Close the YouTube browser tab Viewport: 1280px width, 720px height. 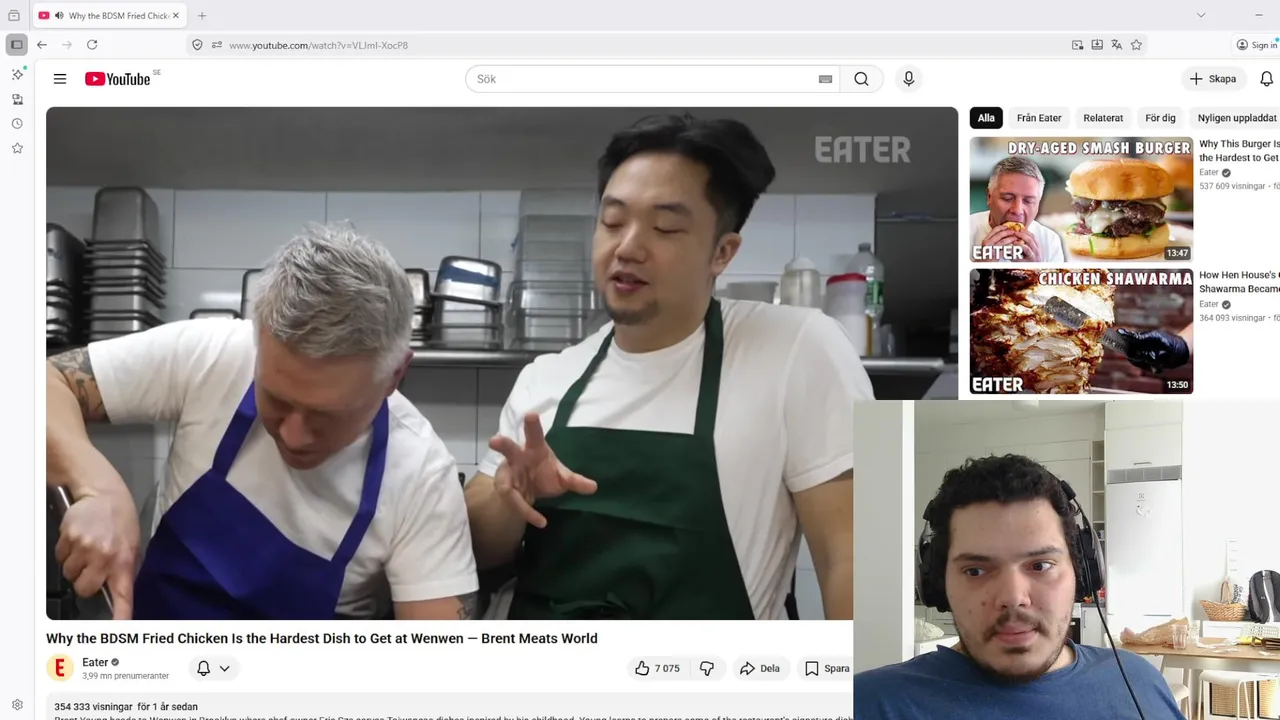[175, 16]
